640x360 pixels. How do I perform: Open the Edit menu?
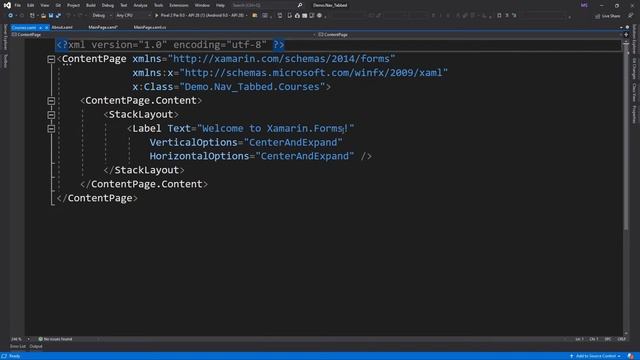[31, 5]
